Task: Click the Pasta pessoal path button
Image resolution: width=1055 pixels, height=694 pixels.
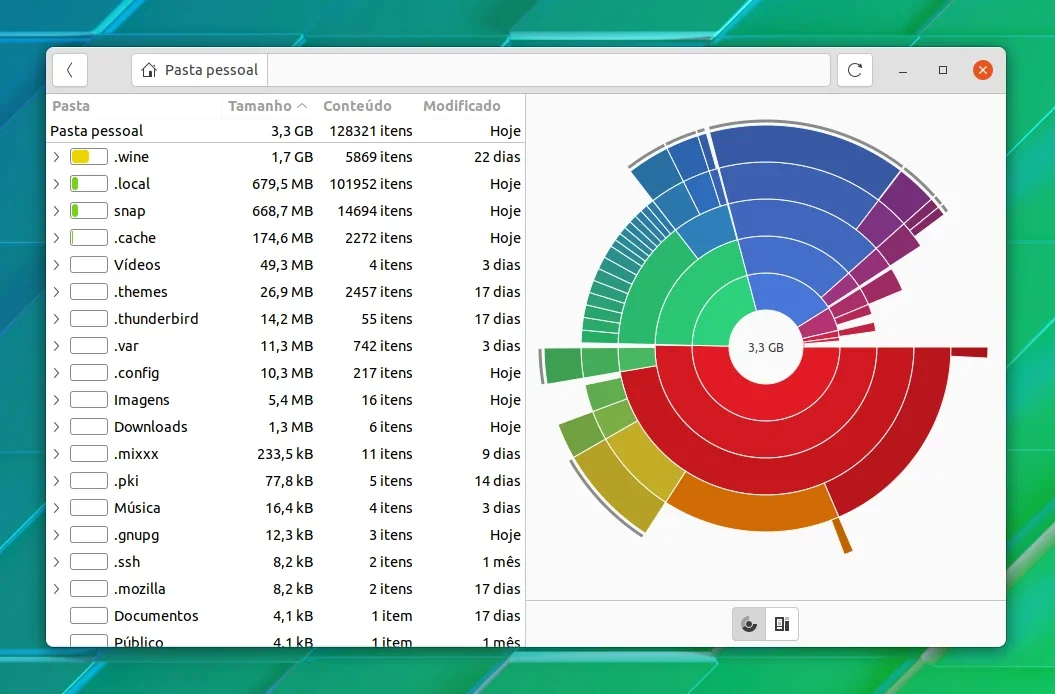Action: 200,70
